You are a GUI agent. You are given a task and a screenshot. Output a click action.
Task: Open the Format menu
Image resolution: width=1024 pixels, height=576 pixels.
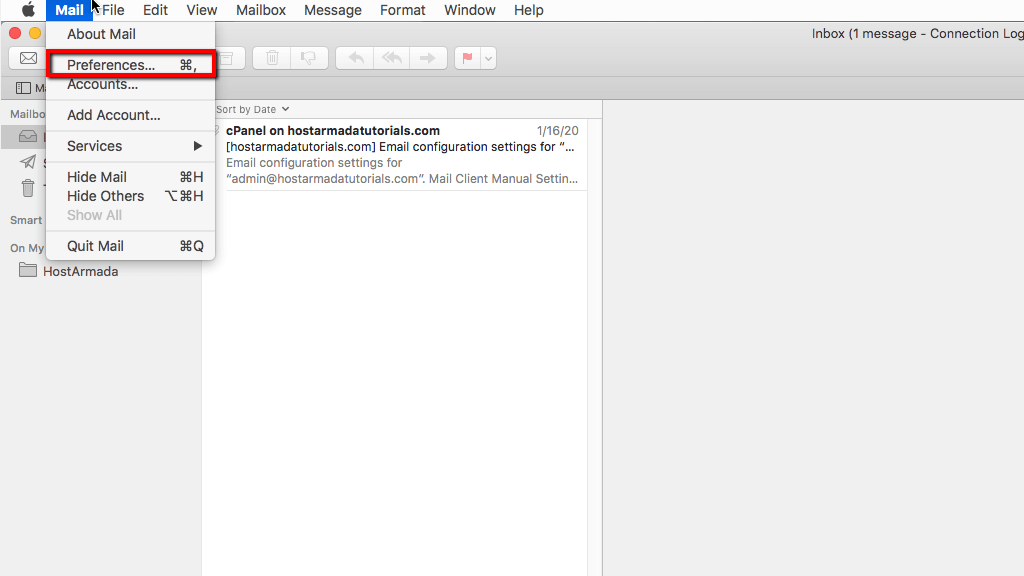pos(403,10)
